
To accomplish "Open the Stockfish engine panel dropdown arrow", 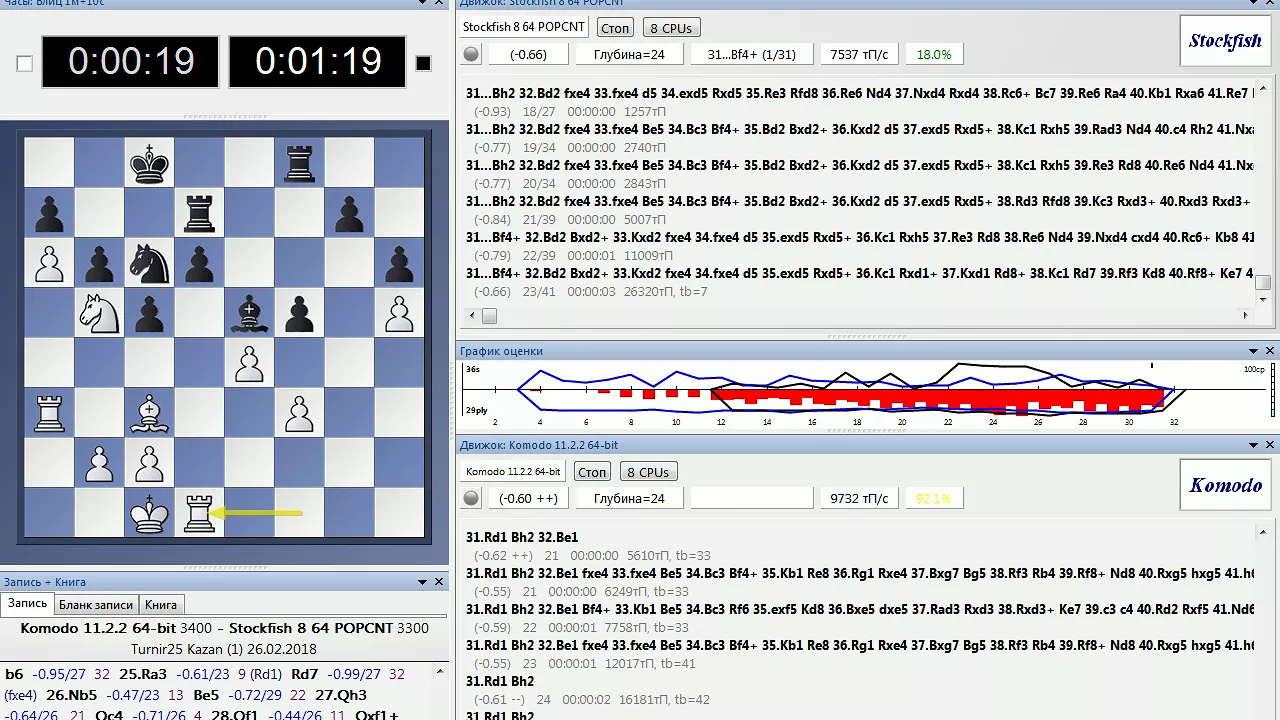I will tap(1254, 3).
